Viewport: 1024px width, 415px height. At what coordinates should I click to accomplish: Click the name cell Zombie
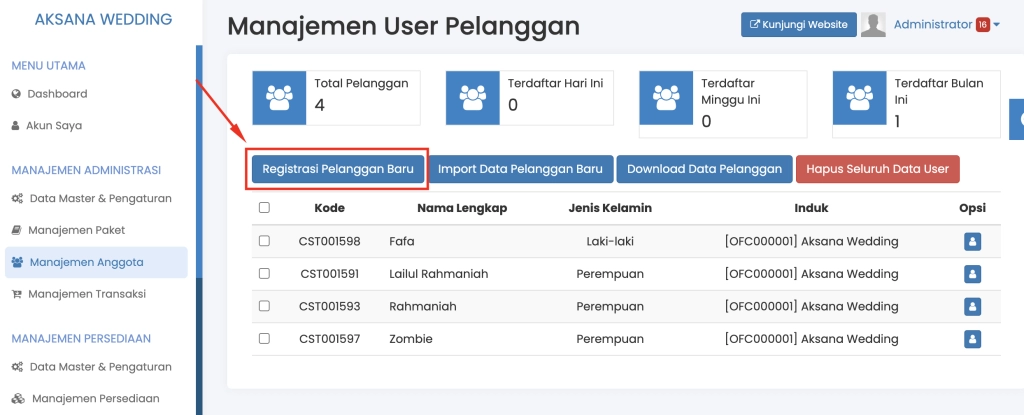pyautogui.click(x=411, y=339)
